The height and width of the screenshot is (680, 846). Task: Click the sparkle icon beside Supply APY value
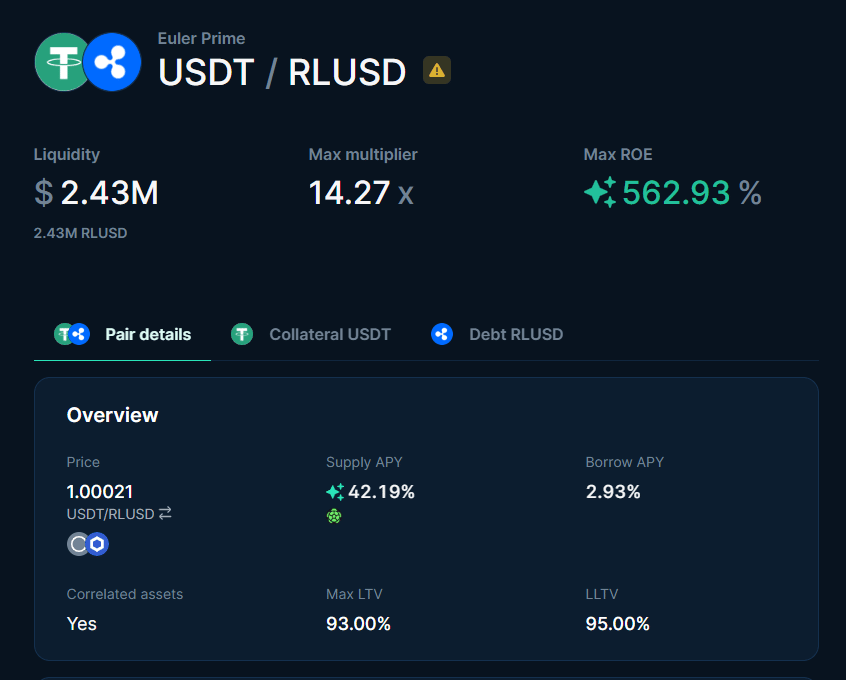point(335,492)
